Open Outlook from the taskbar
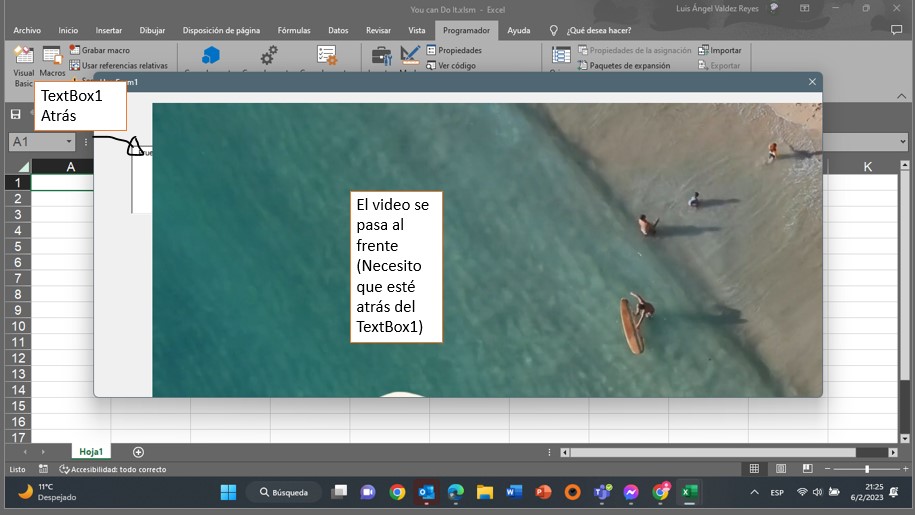This screenshot has width=915, height=515. (x=427, y=492)
